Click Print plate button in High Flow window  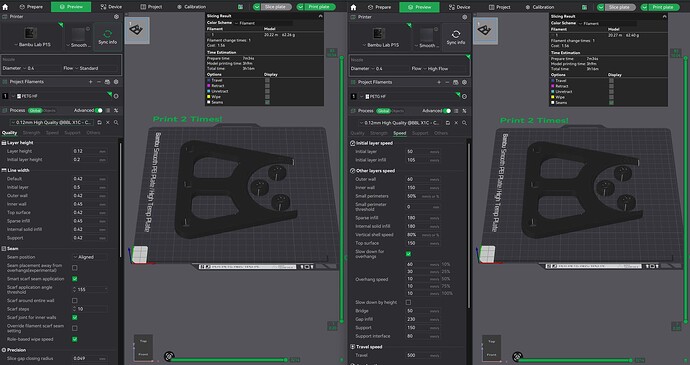pyautogui.click(x=660, y=7)
